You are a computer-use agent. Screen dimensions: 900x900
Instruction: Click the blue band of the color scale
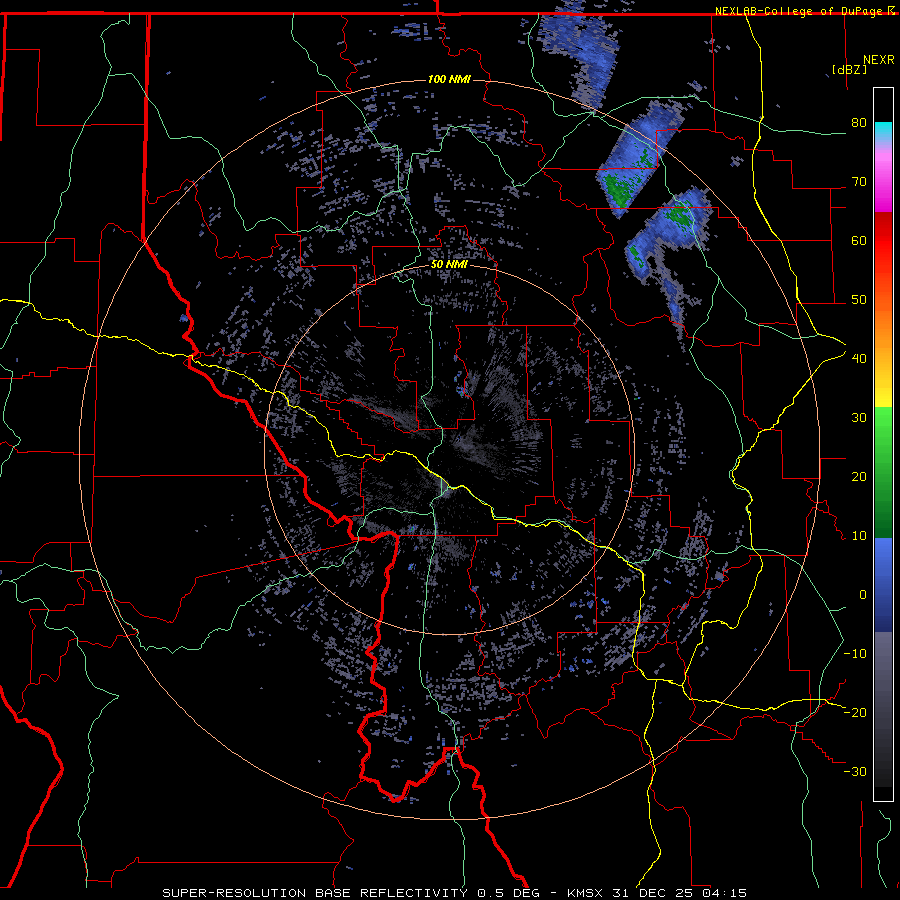[883, 585]
